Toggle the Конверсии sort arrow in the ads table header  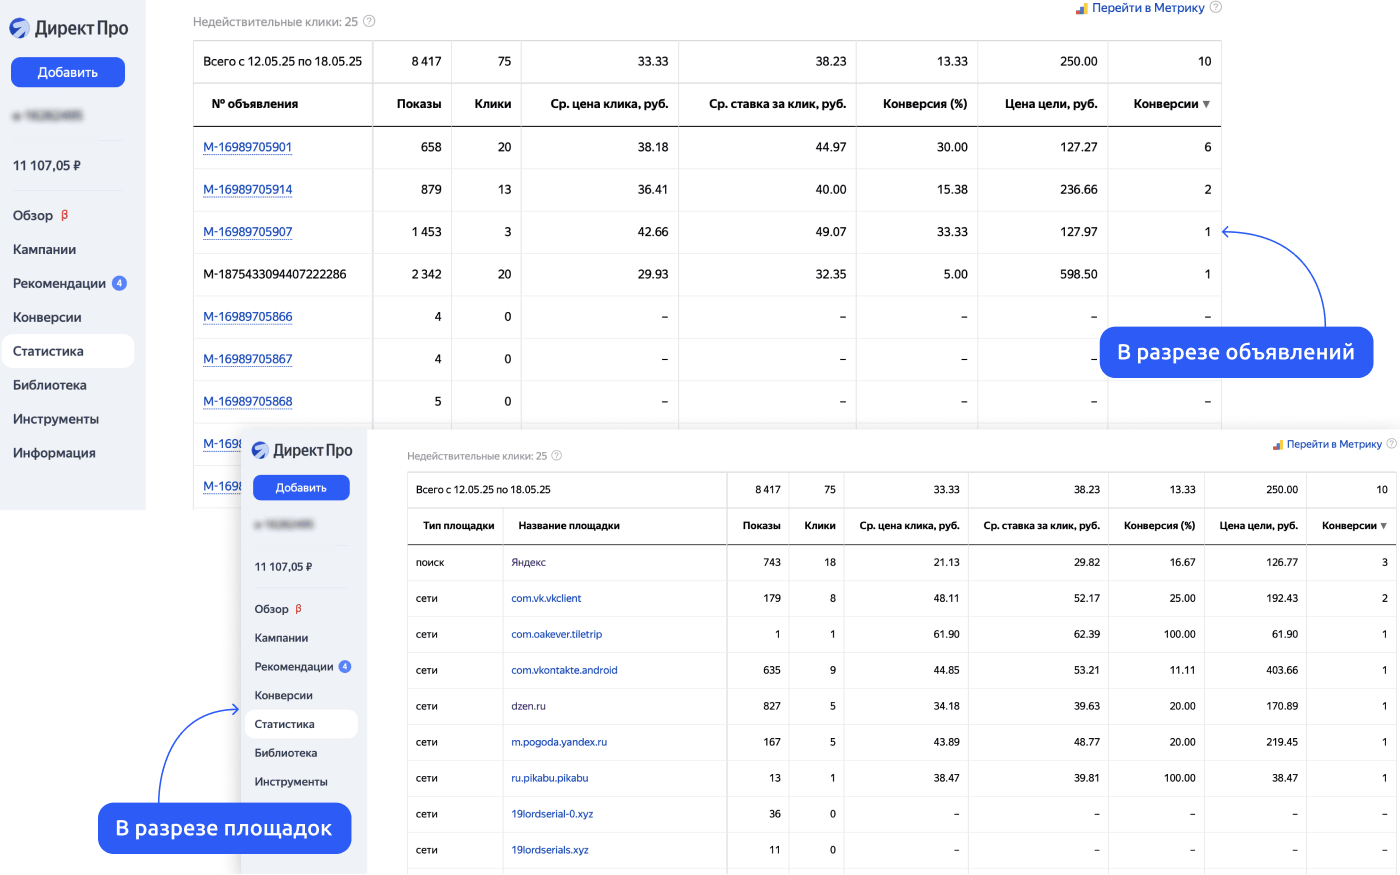point(1206,104)
